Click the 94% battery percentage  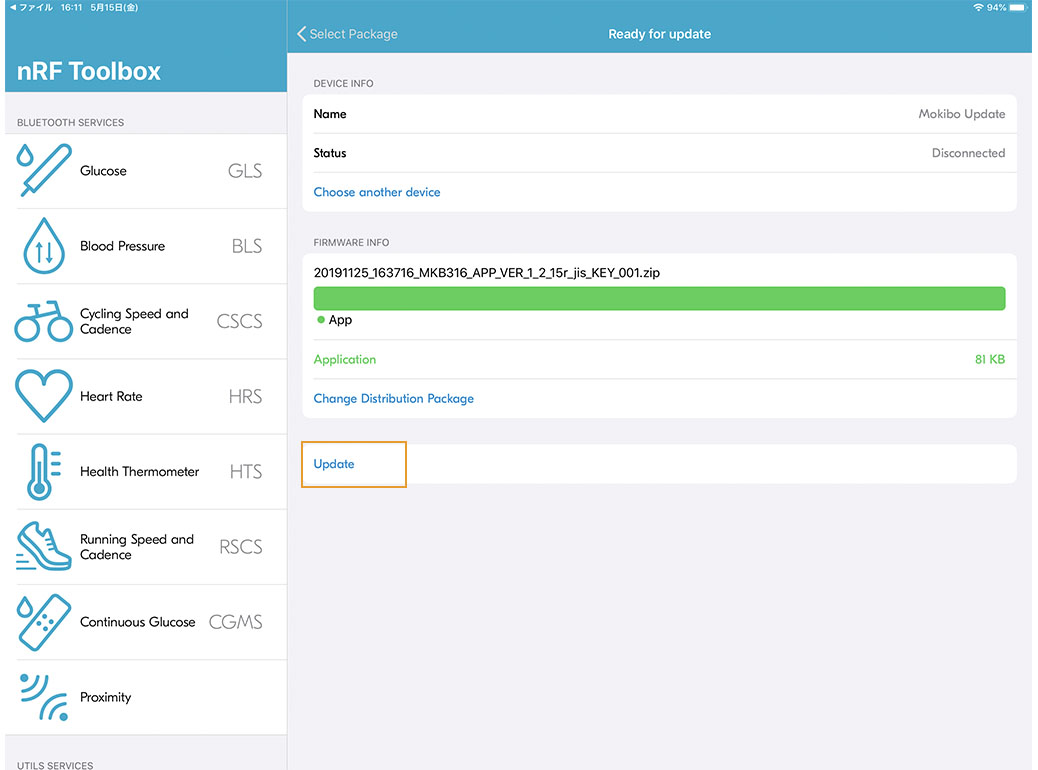[x=996, y=7]
